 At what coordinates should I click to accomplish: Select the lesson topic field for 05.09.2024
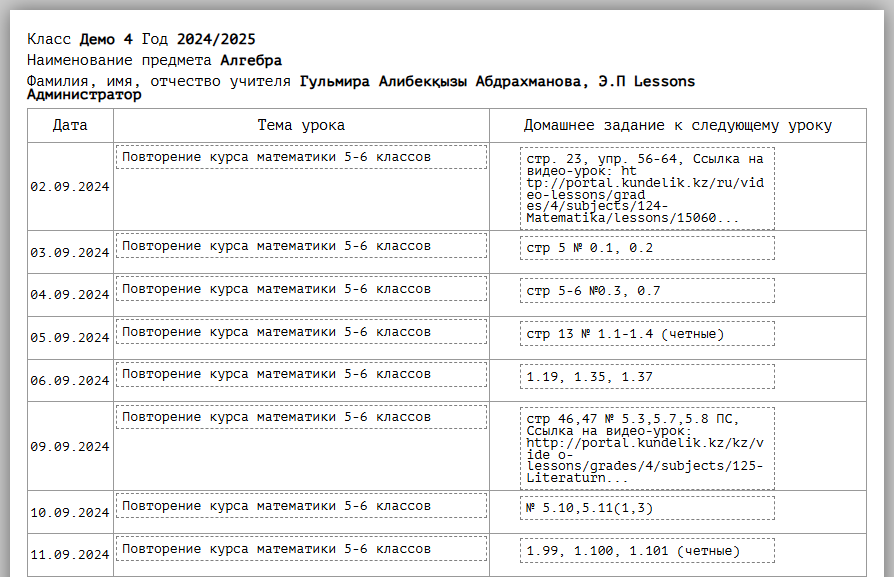[301, 332]
